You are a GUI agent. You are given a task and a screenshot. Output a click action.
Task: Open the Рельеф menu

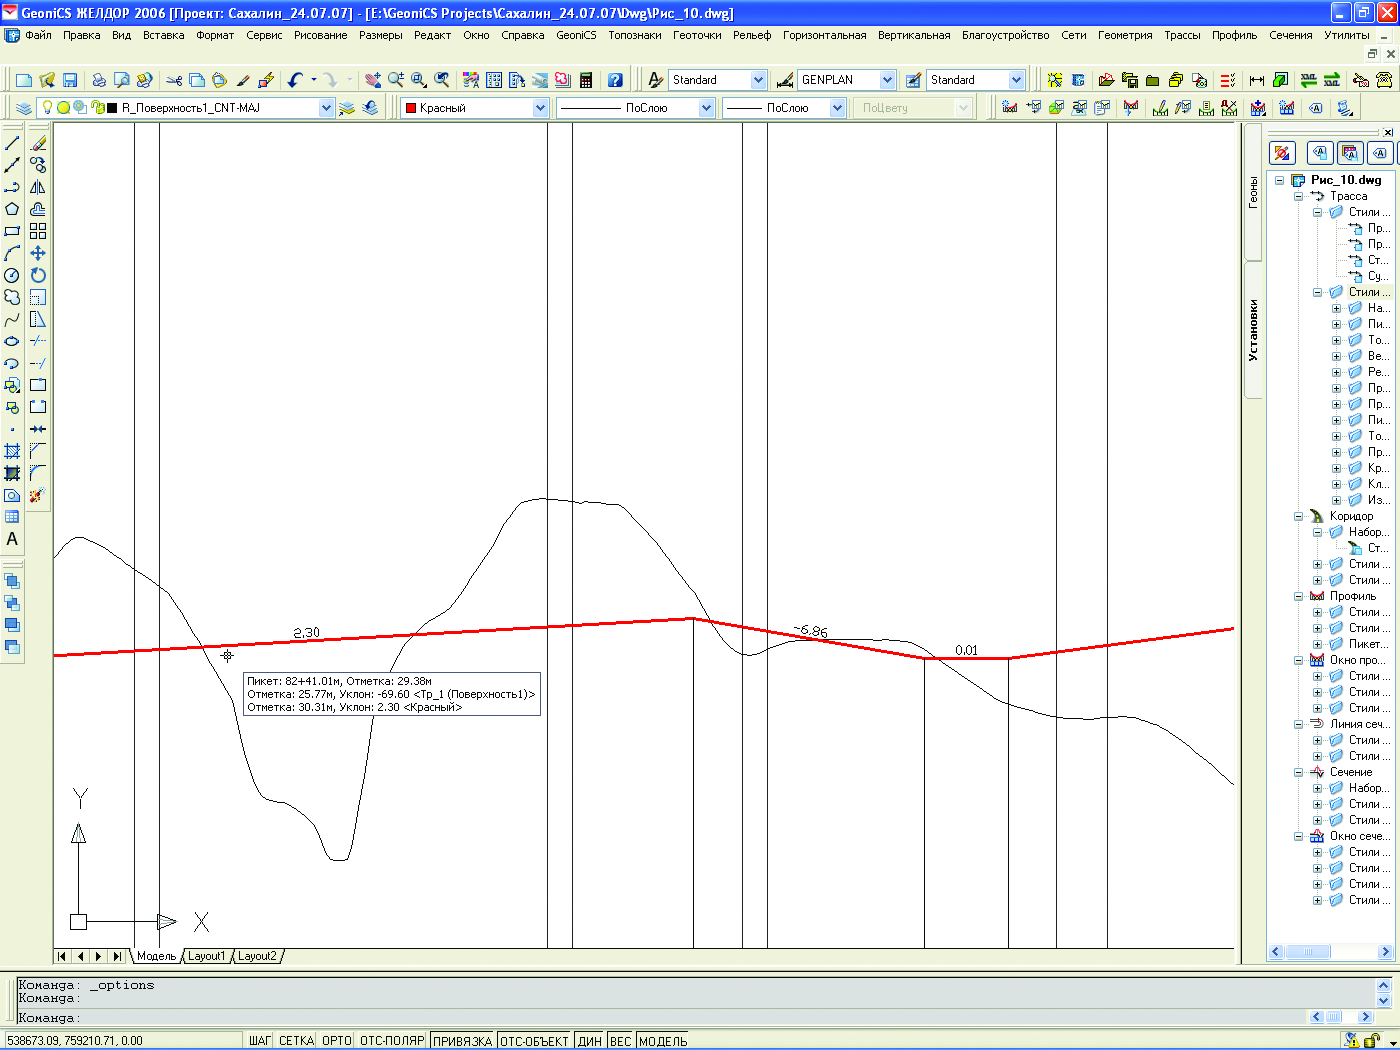click(x=751, y=35)
